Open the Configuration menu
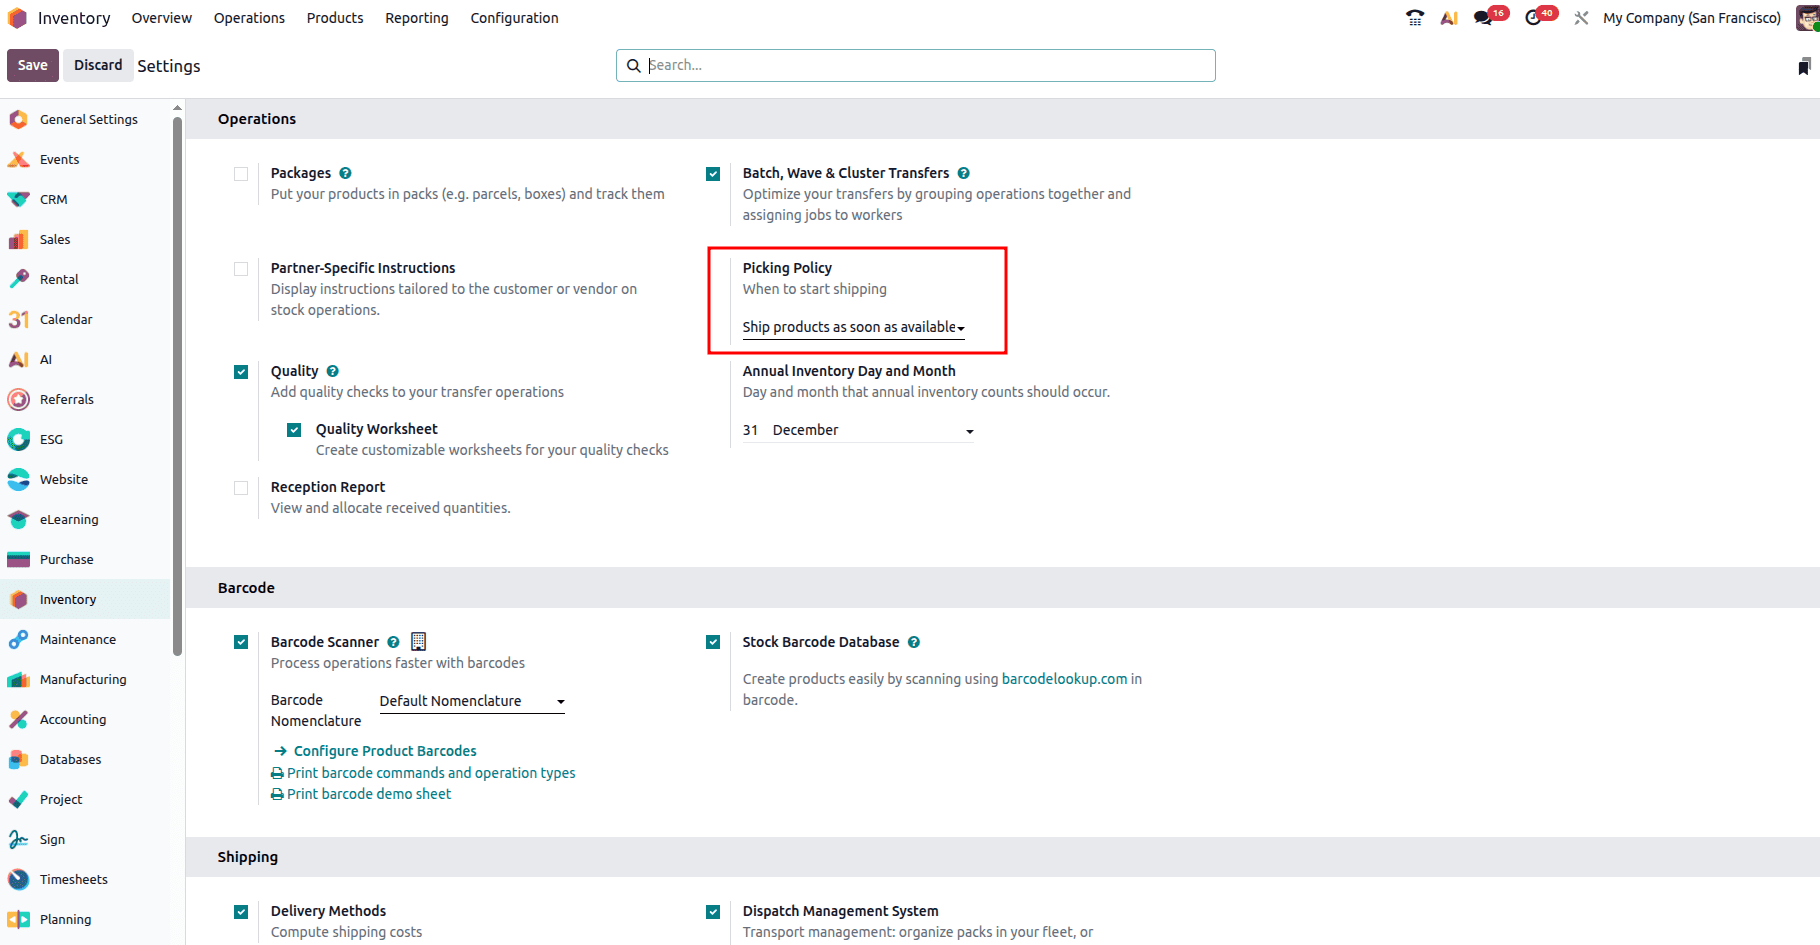 [515, 18]
